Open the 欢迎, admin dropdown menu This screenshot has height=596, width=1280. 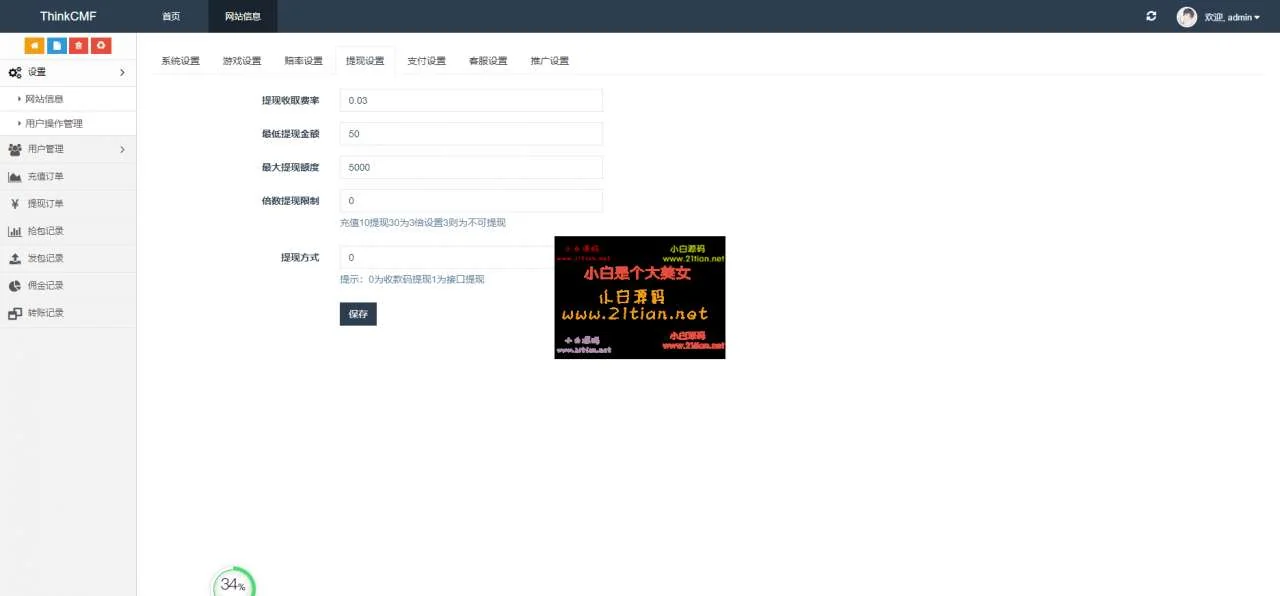click(x=1232, y=17)
